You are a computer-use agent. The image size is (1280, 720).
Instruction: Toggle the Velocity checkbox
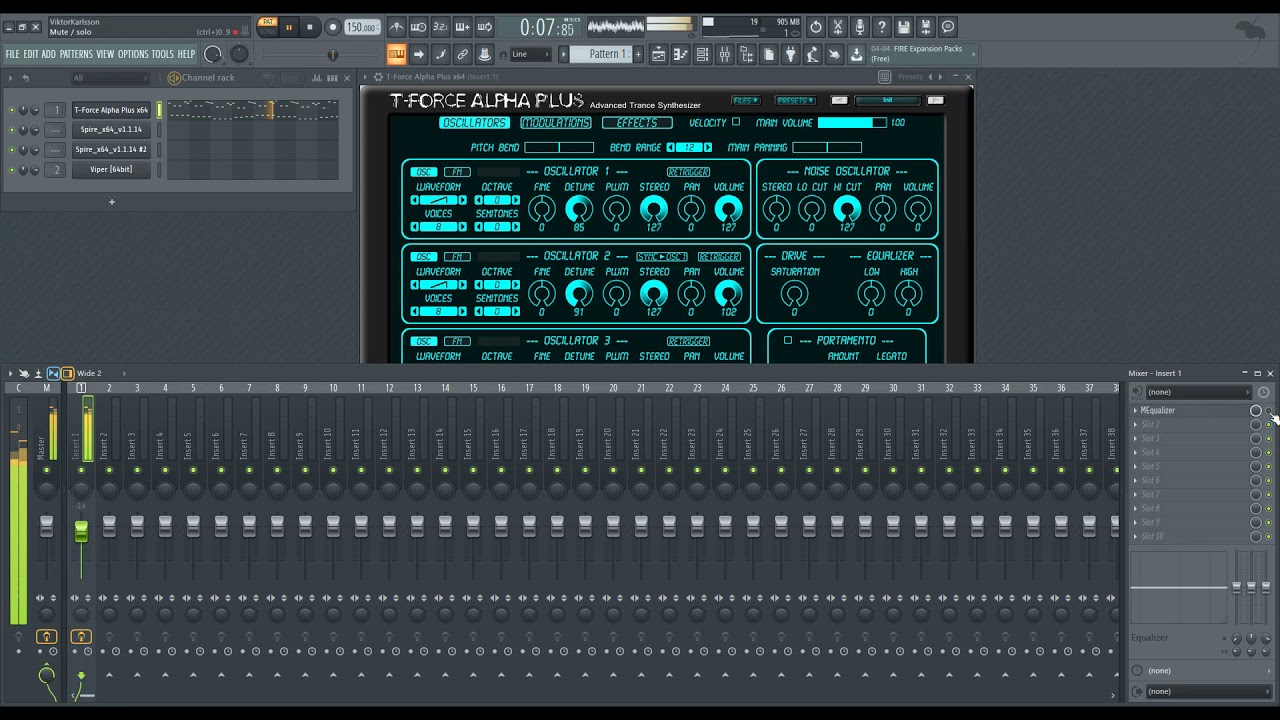(x=735, y=122)
